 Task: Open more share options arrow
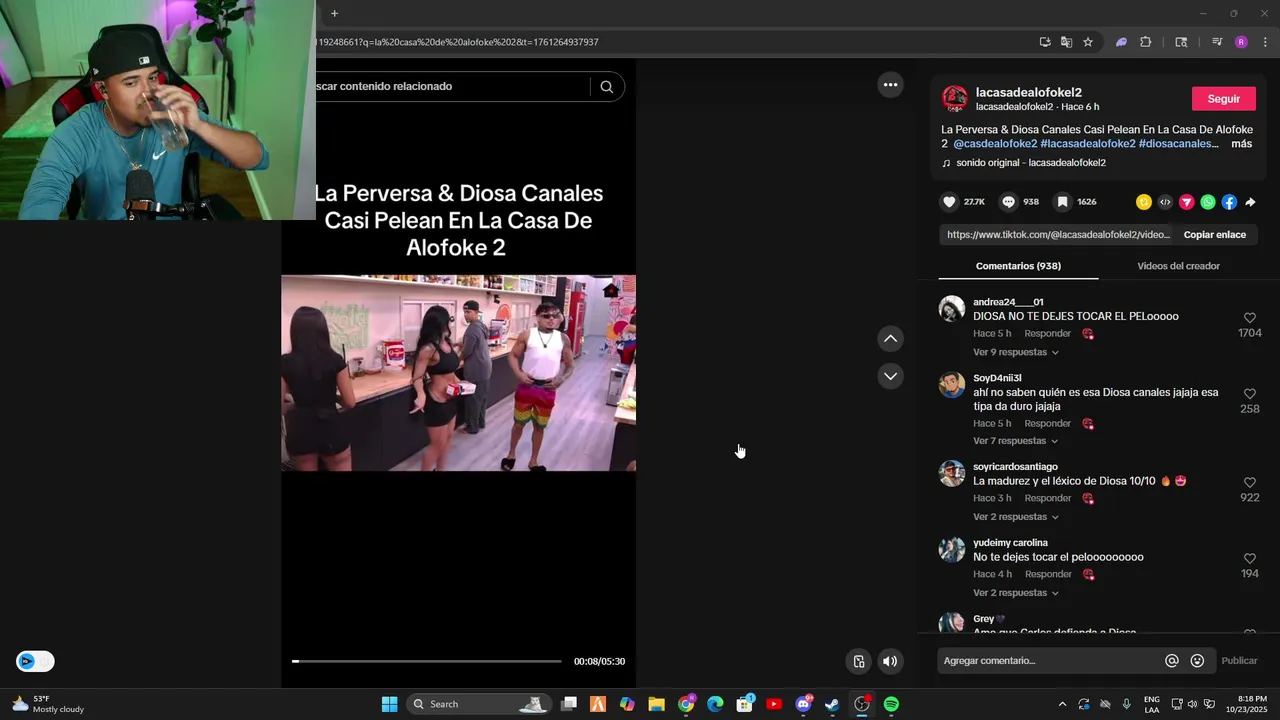point(1250,202)
